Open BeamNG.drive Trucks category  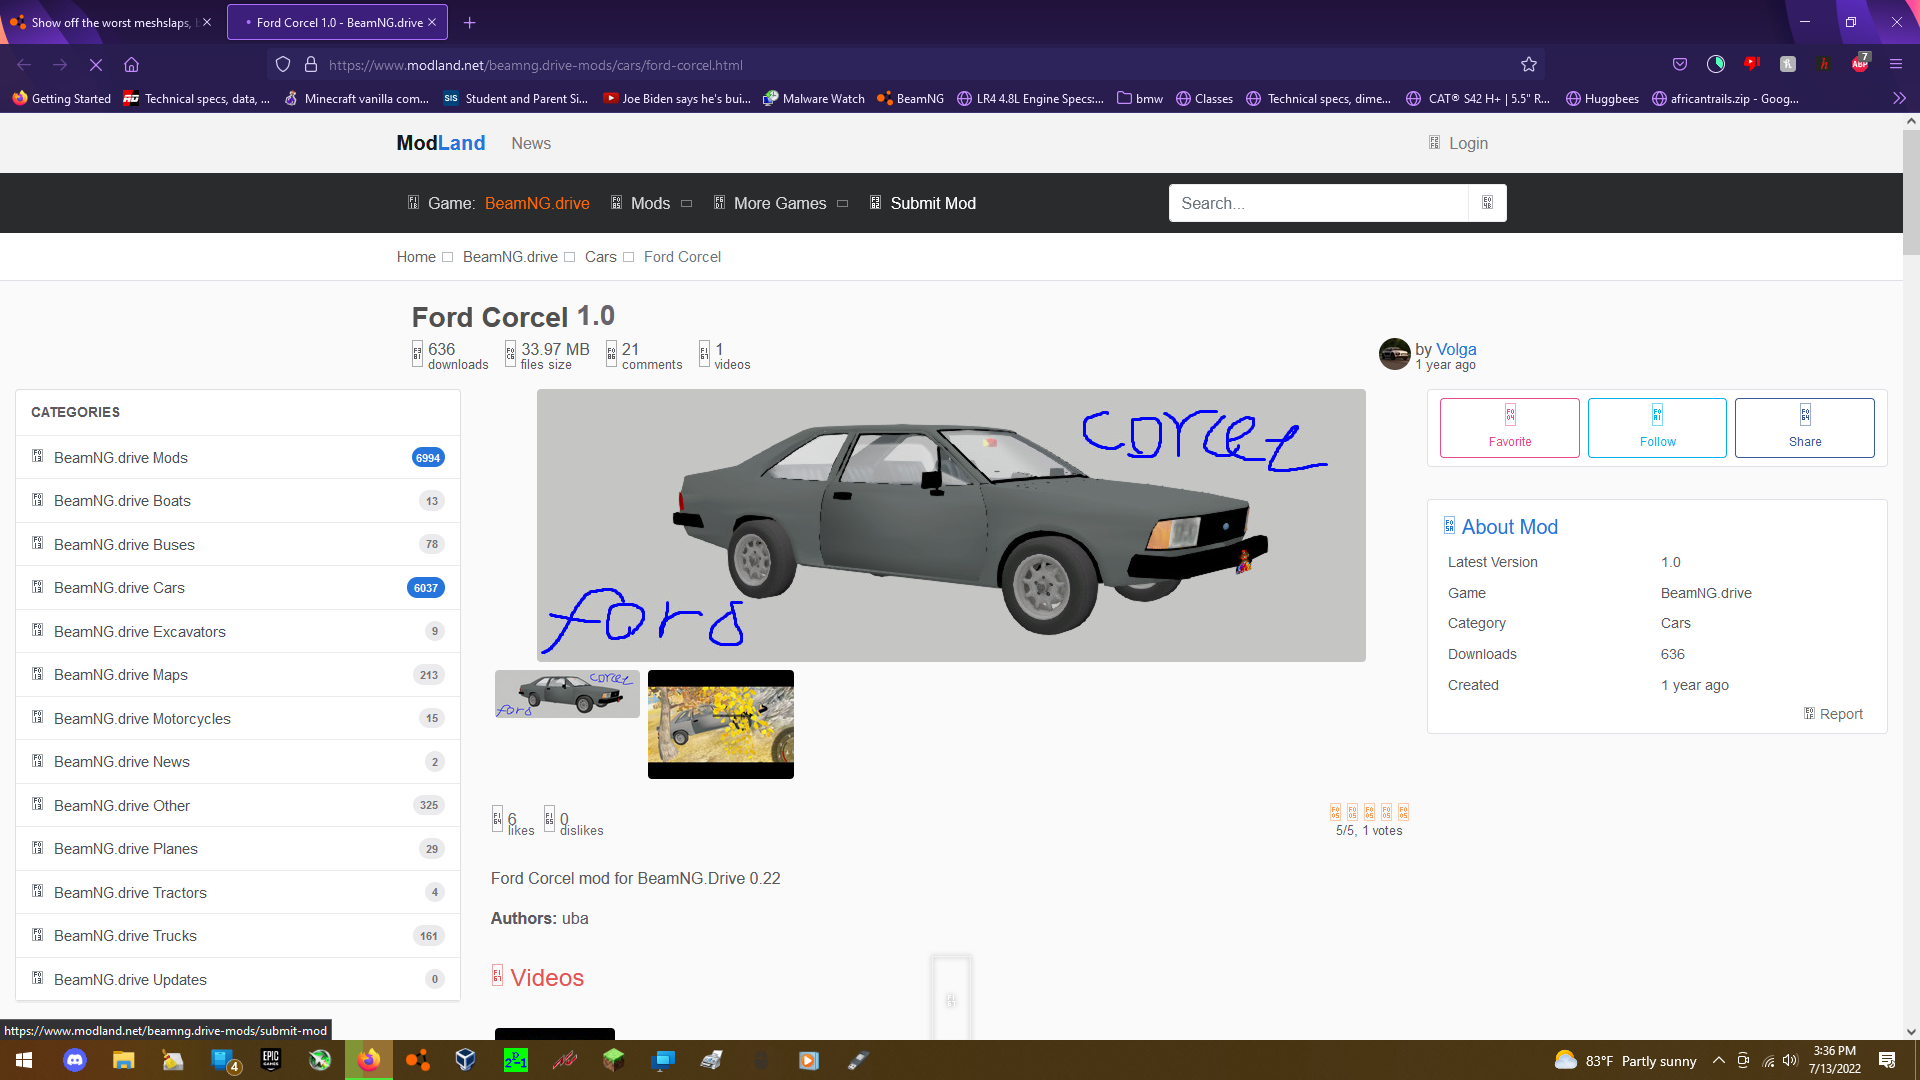(x=238, y=936)
